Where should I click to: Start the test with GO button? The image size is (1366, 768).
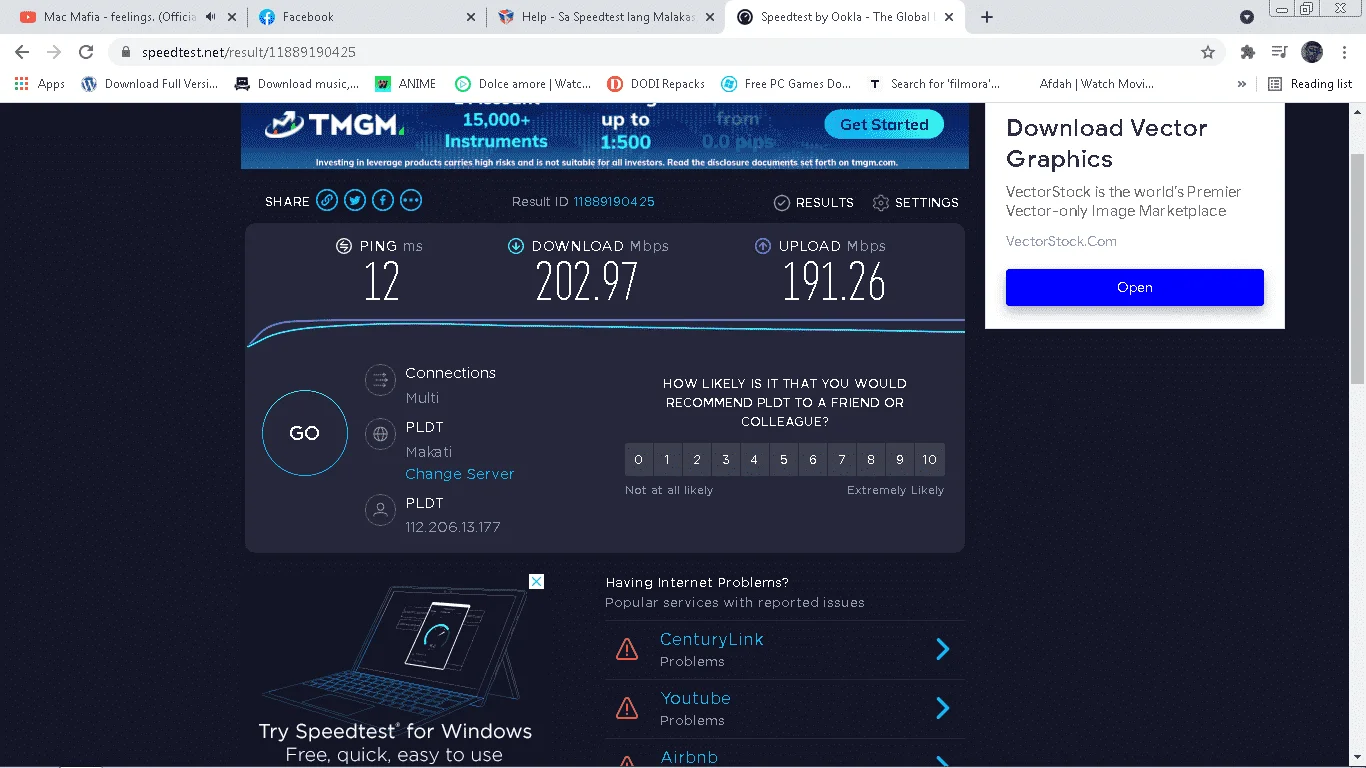[x=305, y=433]
